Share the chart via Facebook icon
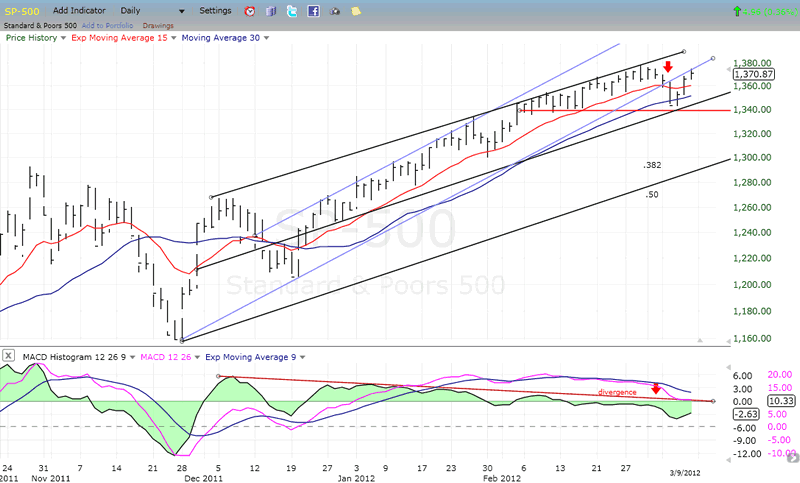800x483 pixels. tap(313, 11)
